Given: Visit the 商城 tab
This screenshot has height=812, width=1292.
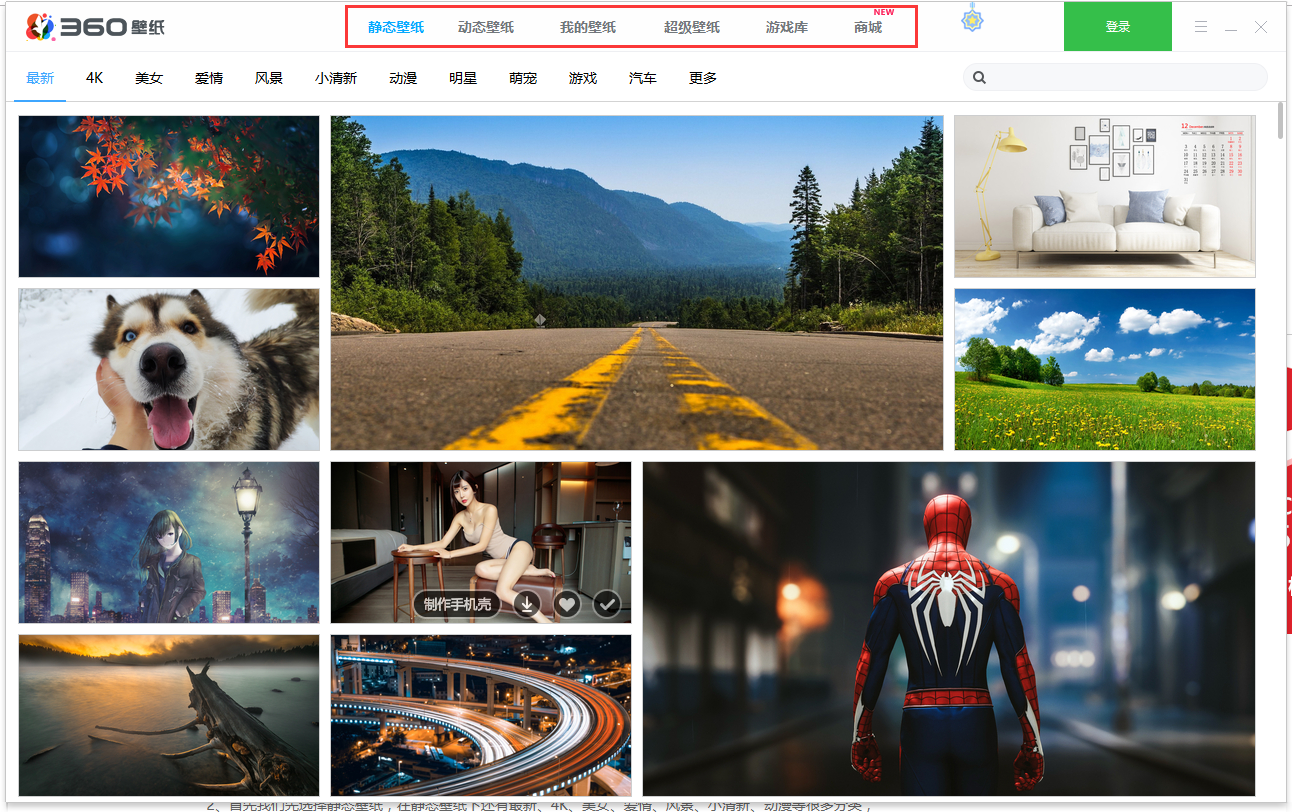Looking at the screenshot, I should 868,27.
